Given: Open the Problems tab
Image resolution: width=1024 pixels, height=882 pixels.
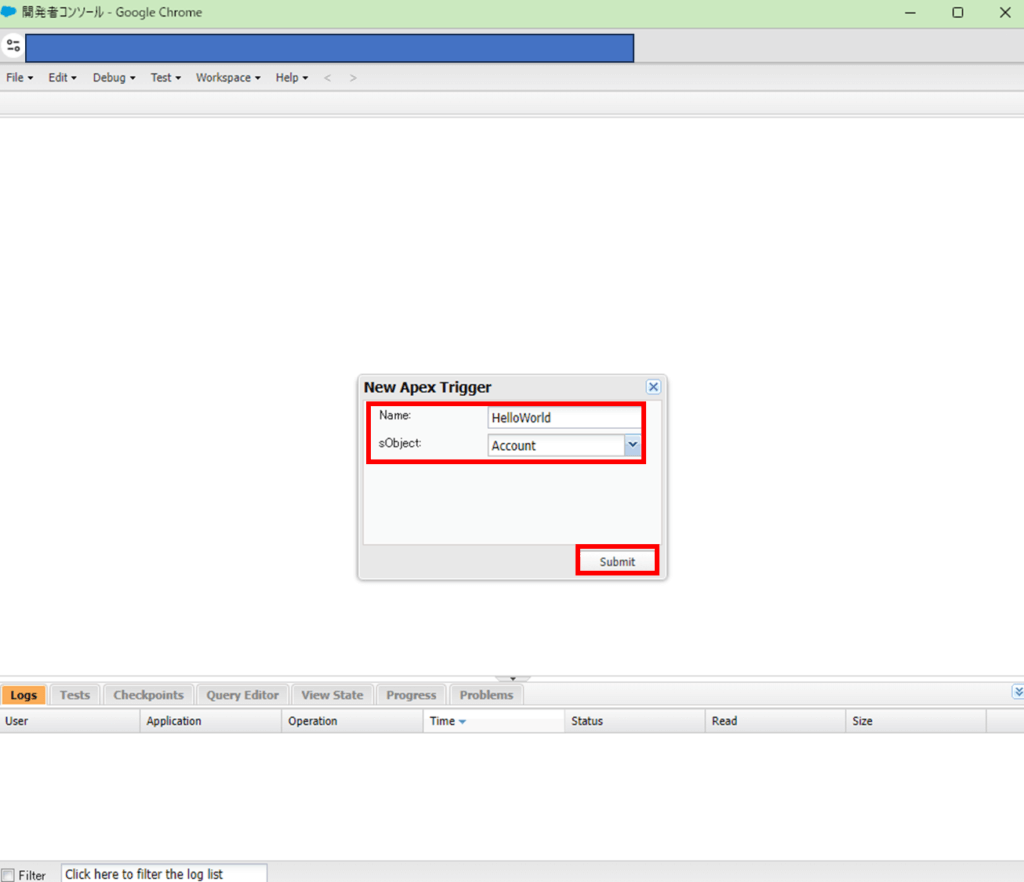Looking at the screenshot, I should coord(486,695).
